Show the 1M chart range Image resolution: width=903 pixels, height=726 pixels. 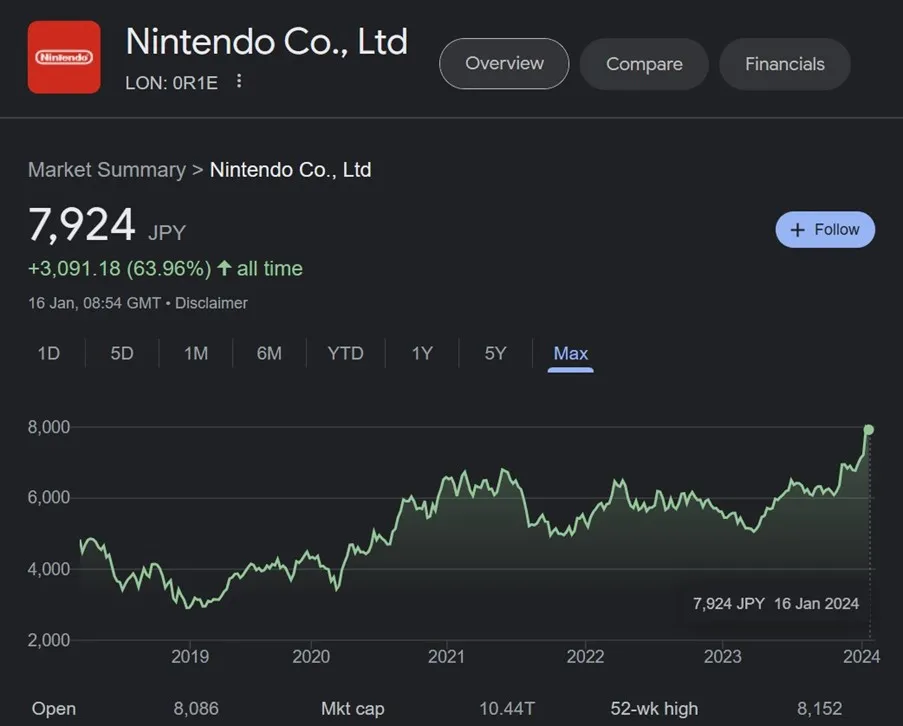(196, 353)
